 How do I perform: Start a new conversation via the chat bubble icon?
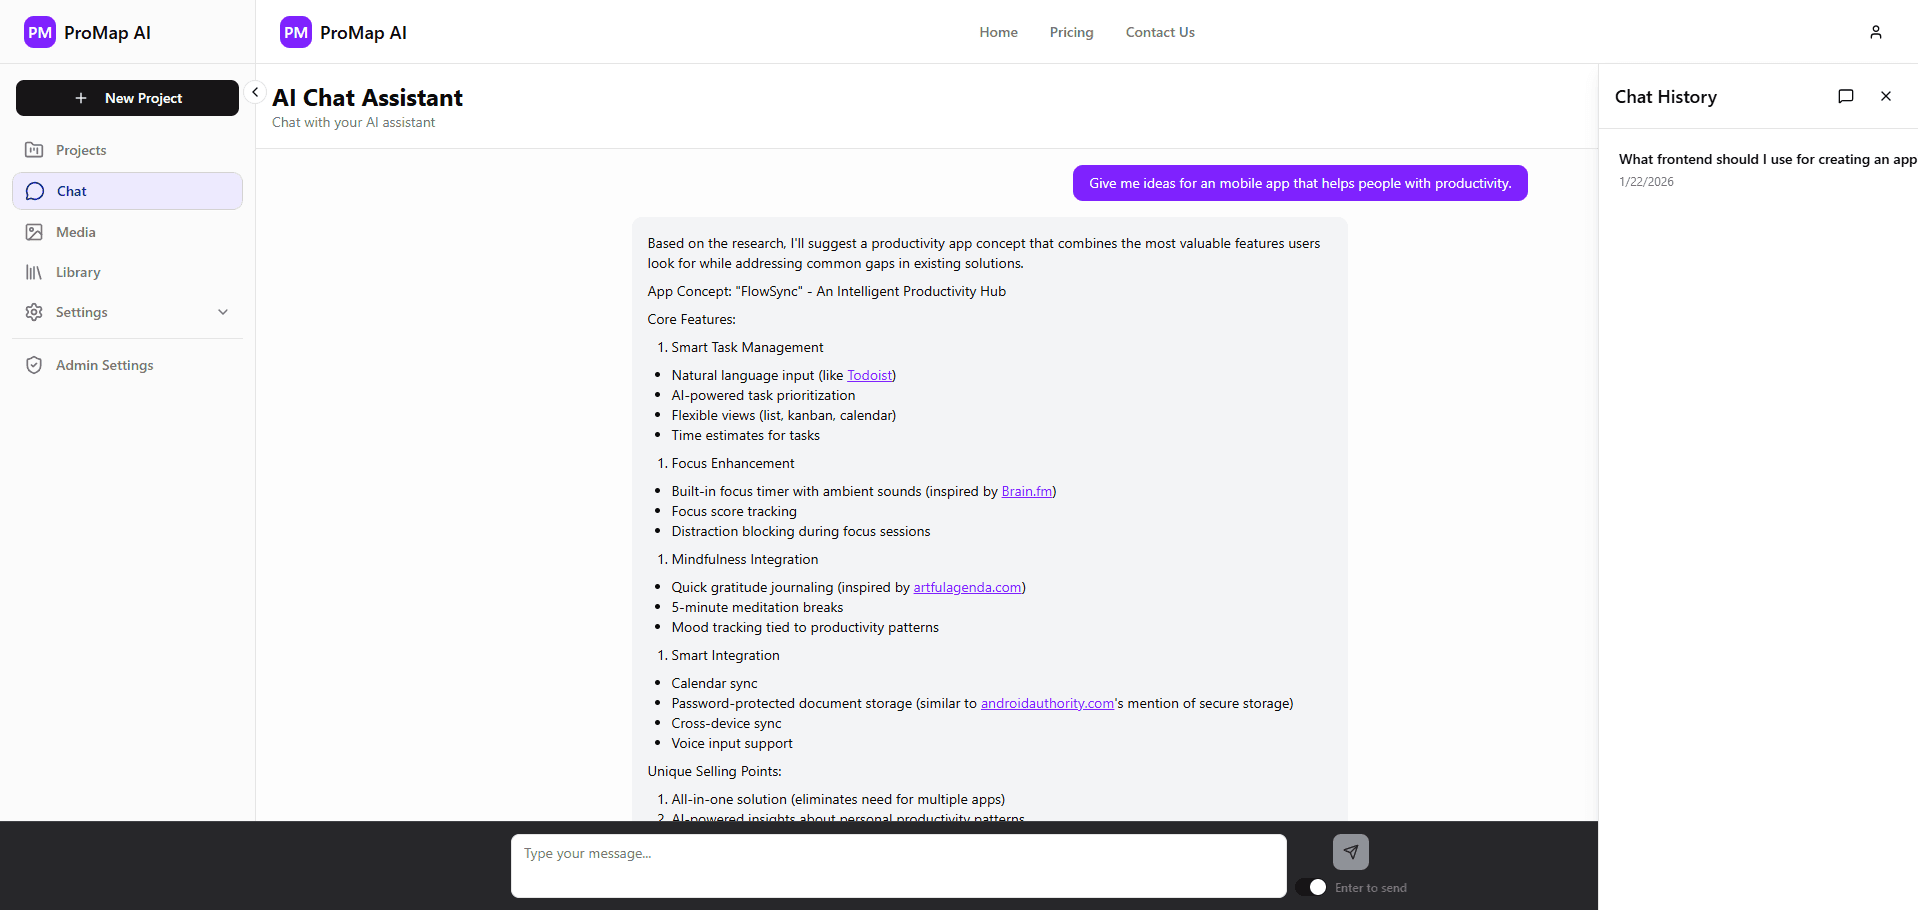click(1846, 96)
